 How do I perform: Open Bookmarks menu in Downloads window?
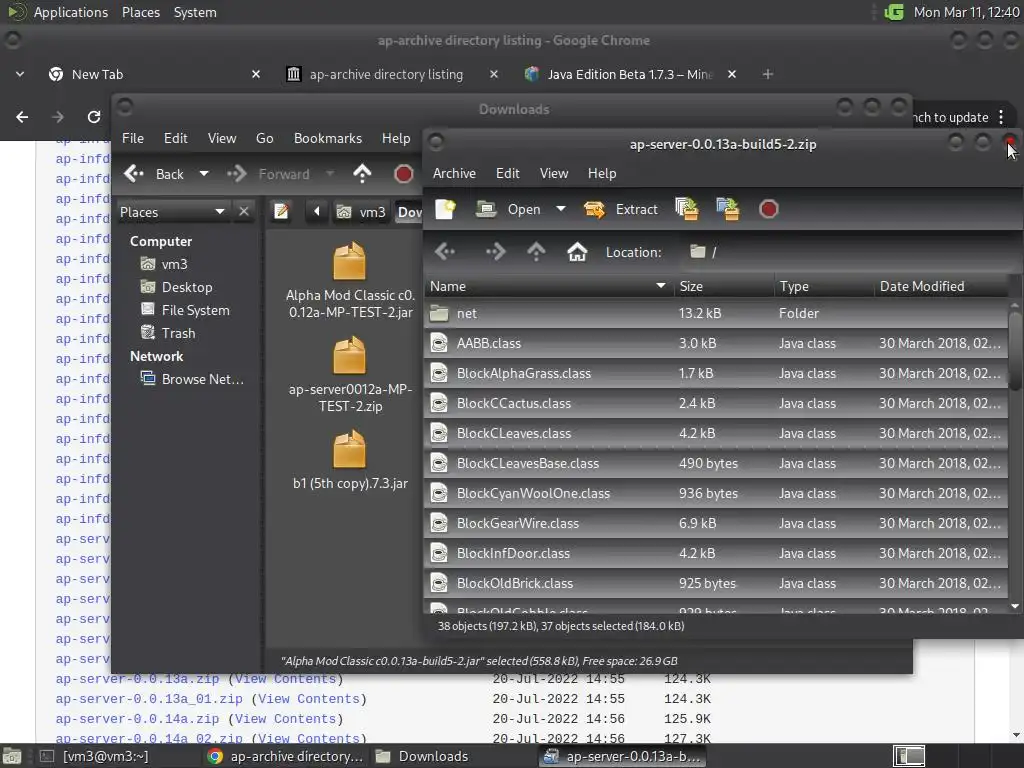pyautogui.click(x=327, y=138)
